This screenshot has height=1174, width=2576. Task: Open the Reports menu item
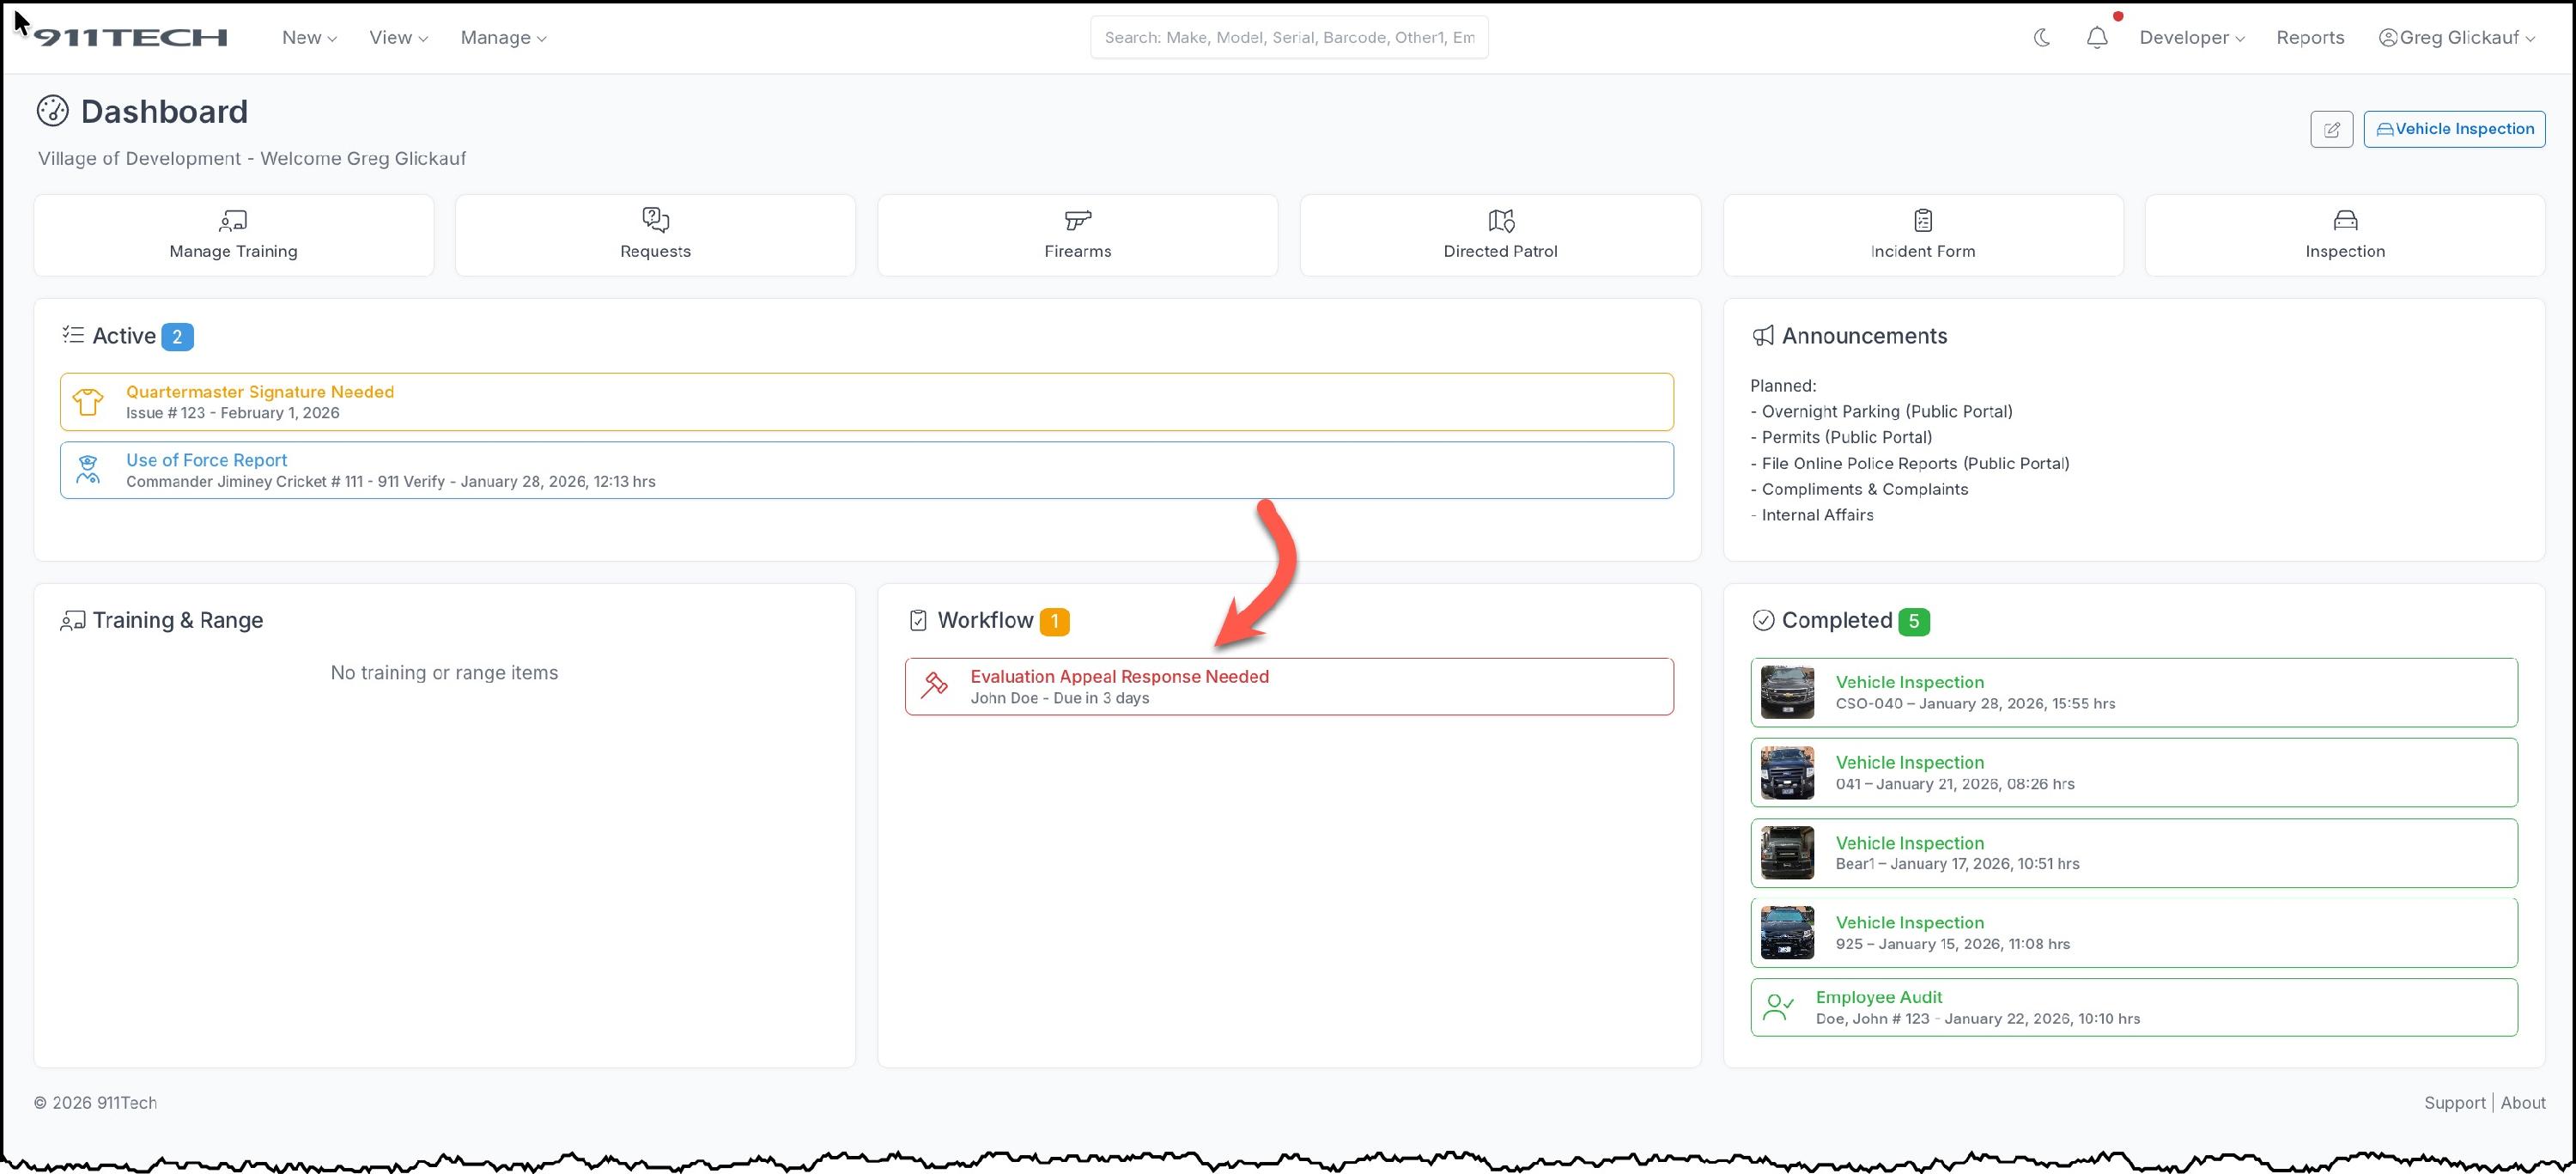coord(2309,38)
